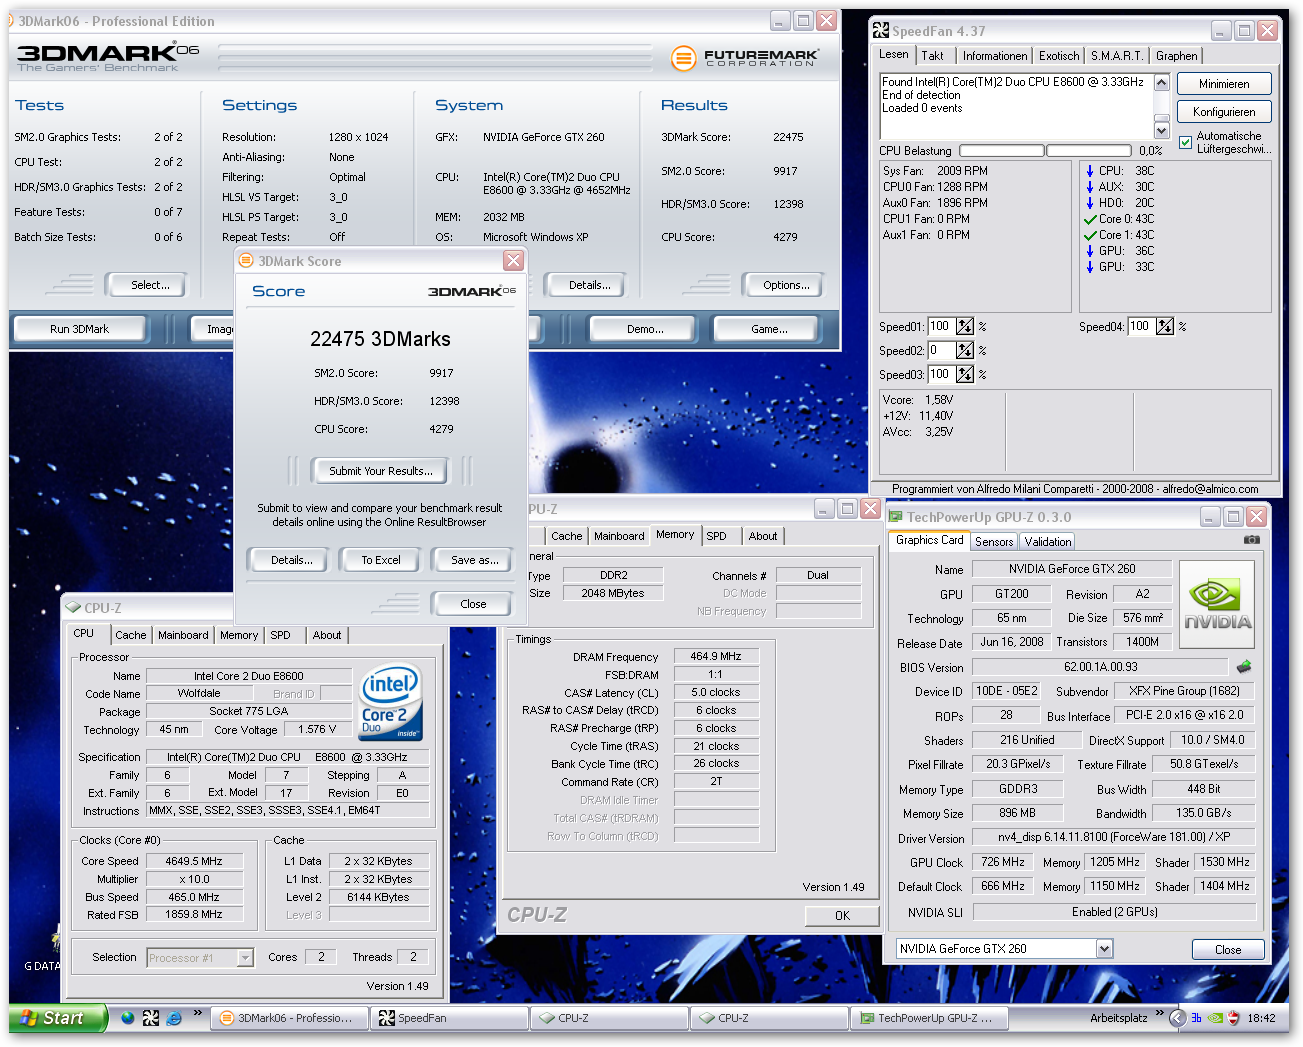Click the SpeedFan title bar fan icon
This screenshot has width=1303, height=1047.
click(880, 30)
